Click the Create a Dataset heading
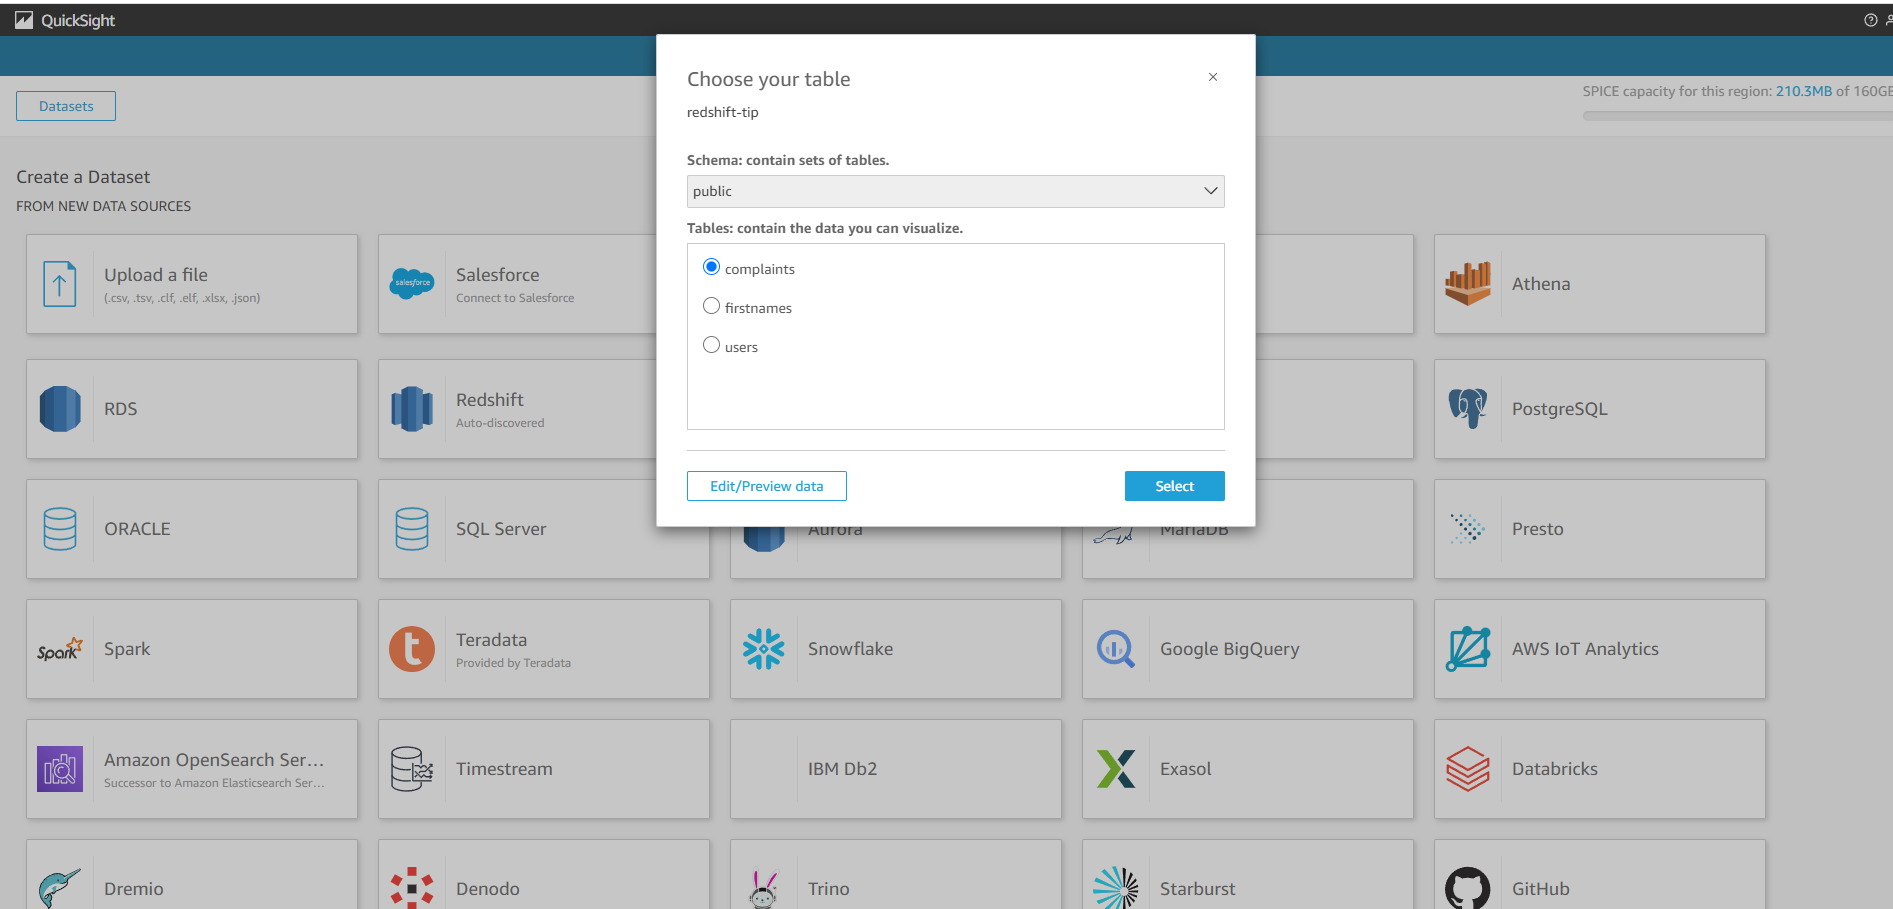 (x=83, y=177)
